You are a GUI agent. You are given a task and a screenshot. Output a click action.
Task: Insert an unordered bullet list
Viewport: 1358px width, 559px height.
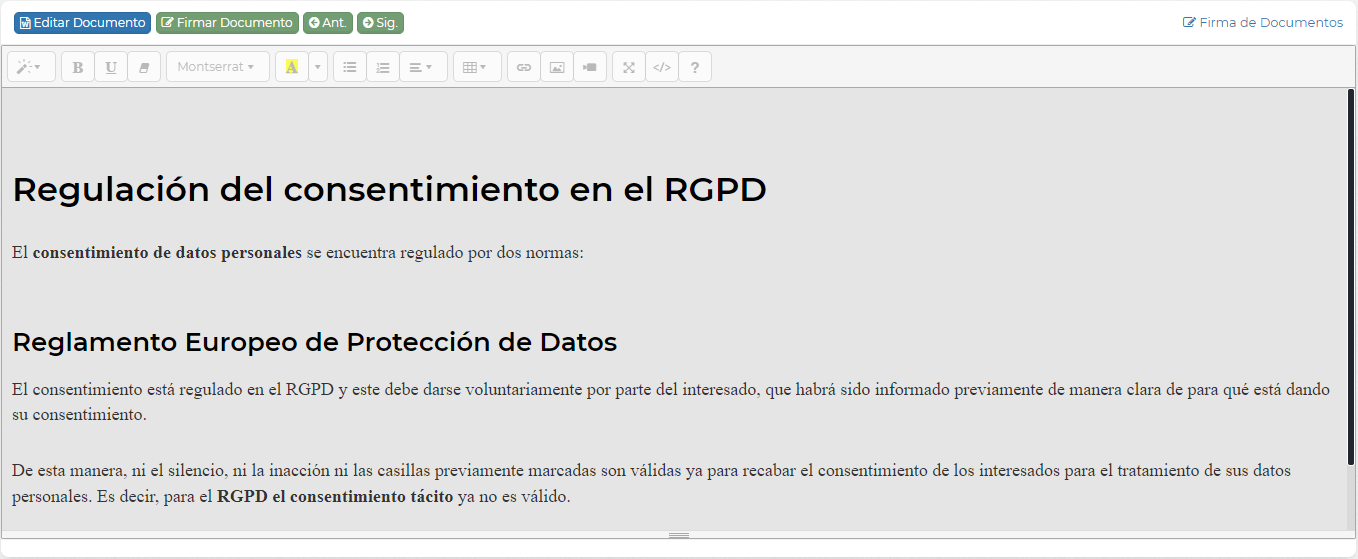349,67
